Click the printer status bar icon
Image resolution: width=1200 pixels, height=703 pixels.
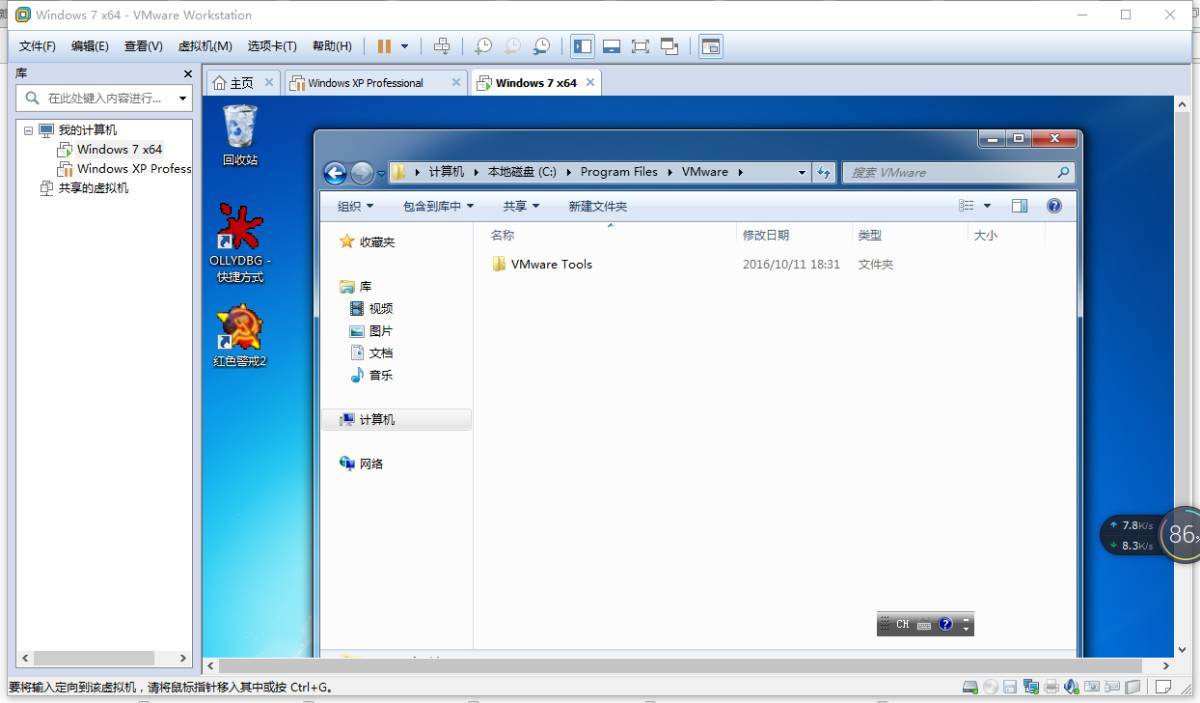point(1051,687)
